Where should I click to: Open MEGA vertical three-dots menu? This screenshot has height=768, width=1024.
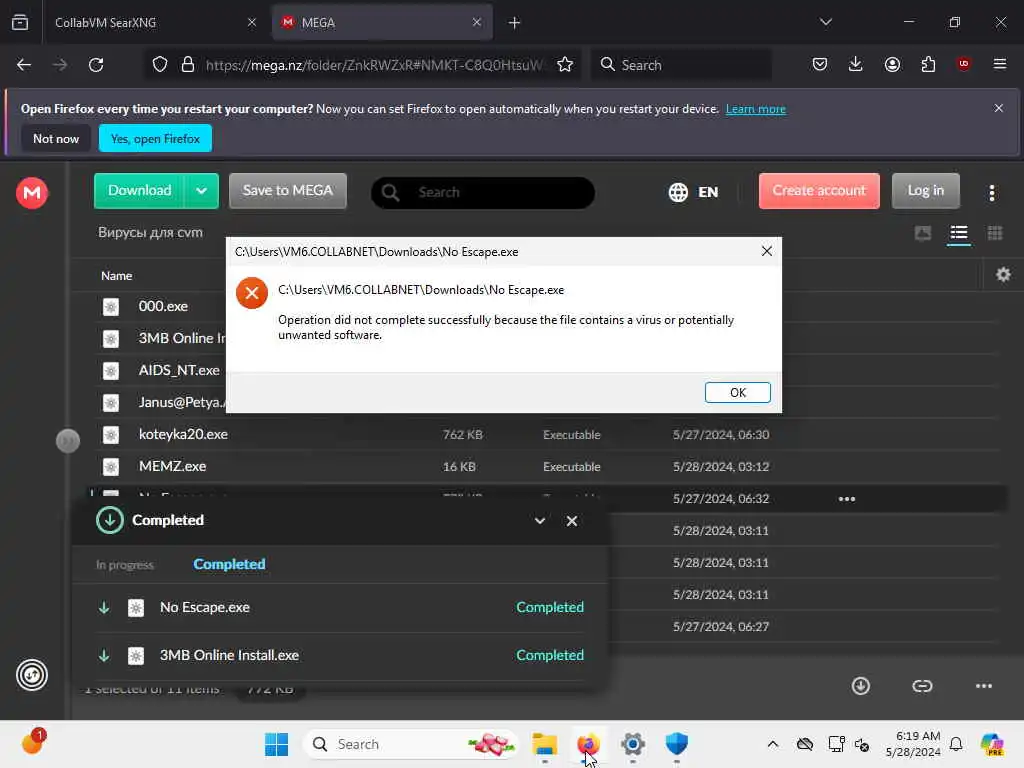[x=991, y=192]
